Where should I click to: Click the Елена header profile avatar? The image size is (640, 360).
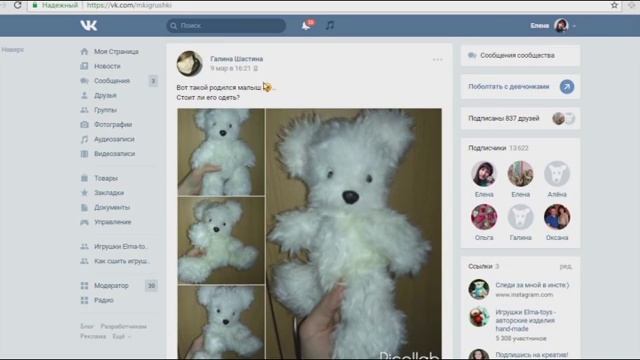click(561, 25)
